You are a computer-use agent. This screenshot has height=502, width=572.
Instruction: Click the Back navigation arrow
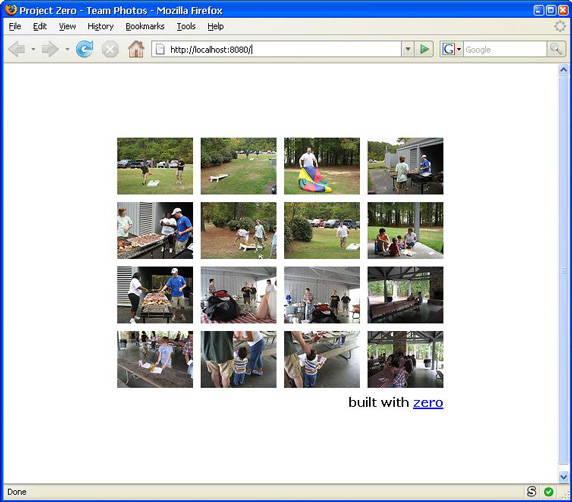[x=17, y=49]
